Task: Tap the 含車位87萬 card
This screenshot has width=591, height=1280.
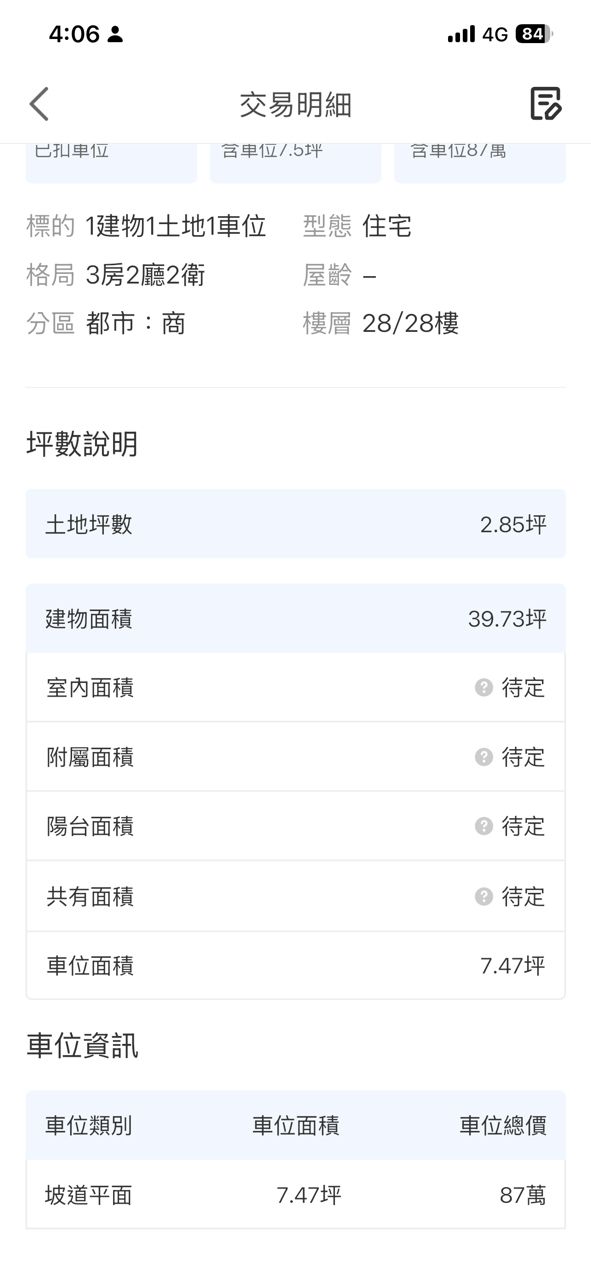Action: [x=480, y=163]
